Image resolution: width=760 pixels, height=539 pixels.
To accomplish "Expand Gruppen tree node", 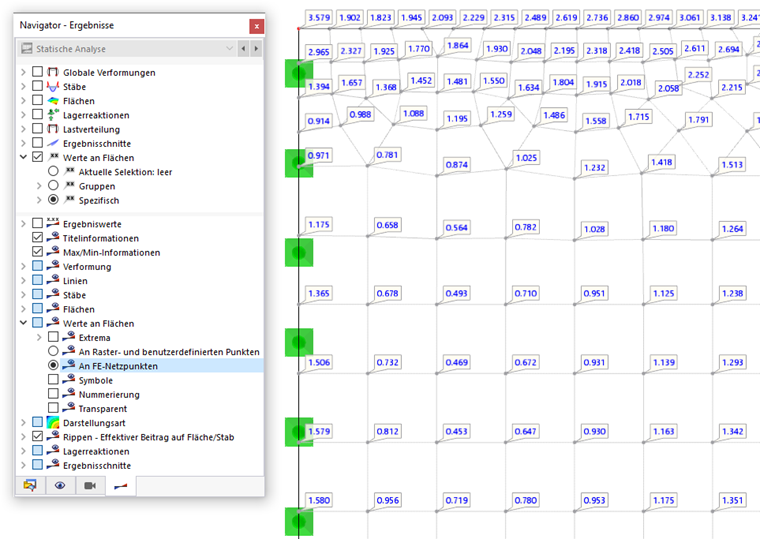I will click(x=39, y=186).
